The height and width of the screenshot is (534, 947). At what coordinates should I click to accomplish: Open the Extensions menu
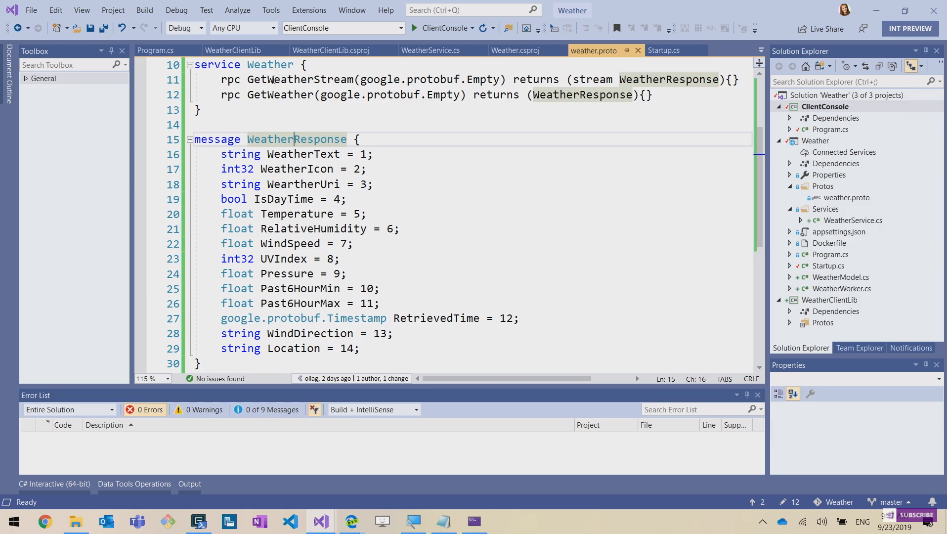click(308, 10)
